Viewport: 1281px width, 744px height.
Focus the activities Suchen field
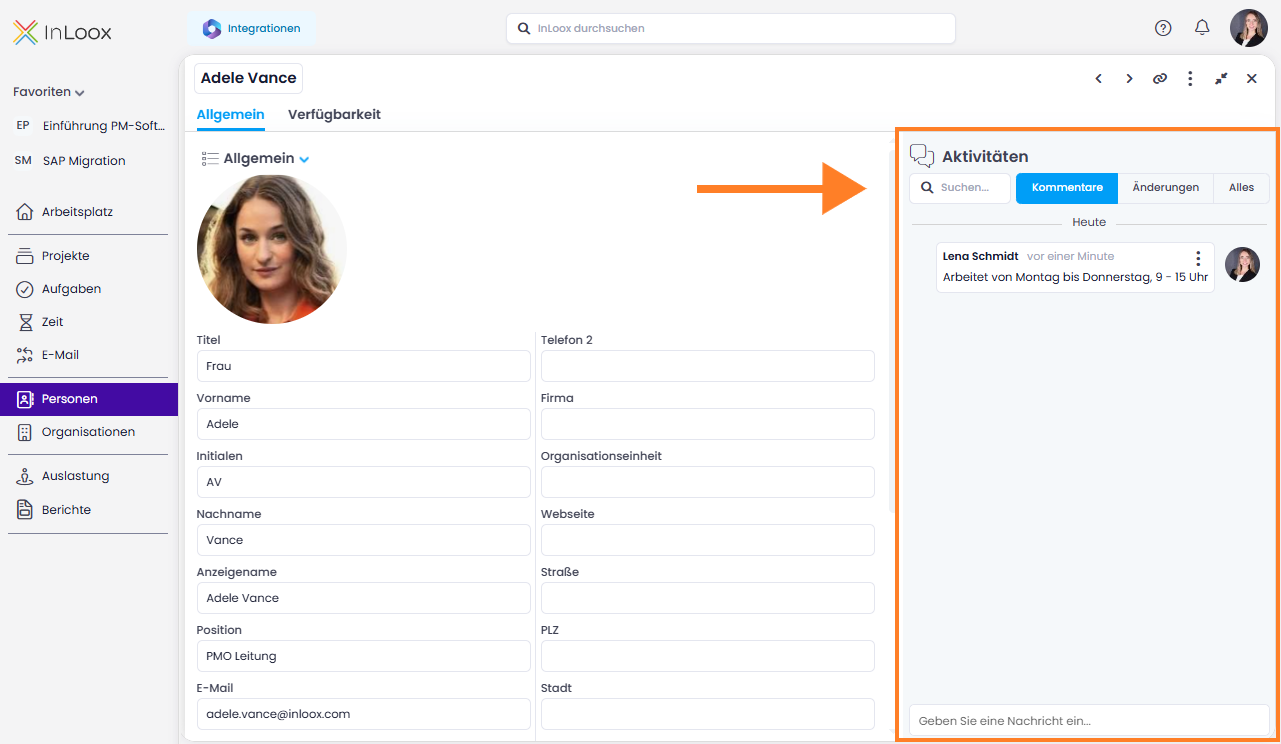point(960,188)
